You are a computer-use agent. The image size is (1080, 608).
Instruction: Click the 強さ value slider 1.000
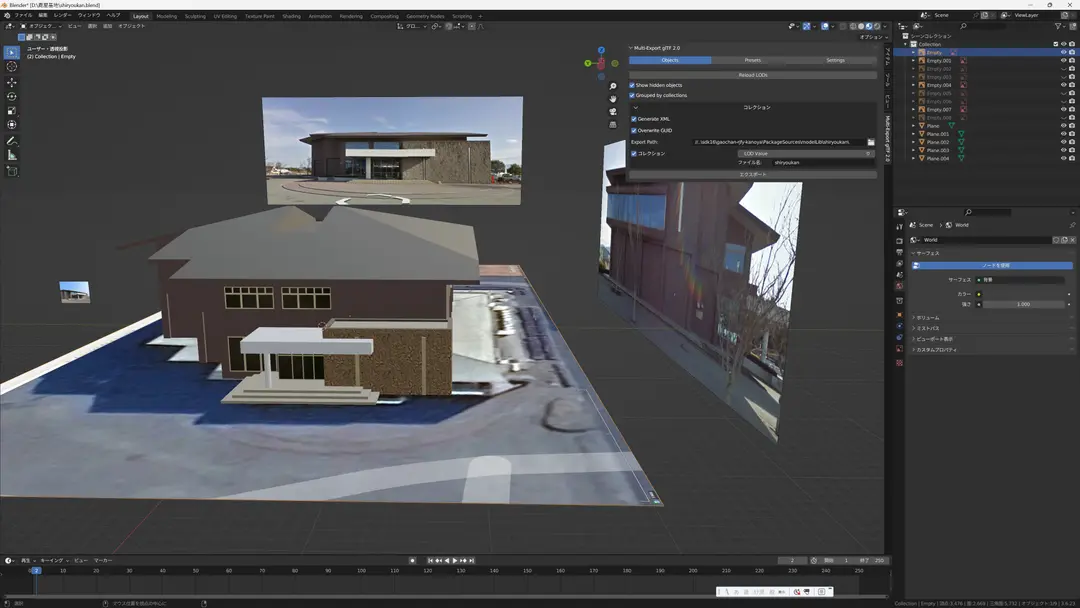(x=1024, y=304)
